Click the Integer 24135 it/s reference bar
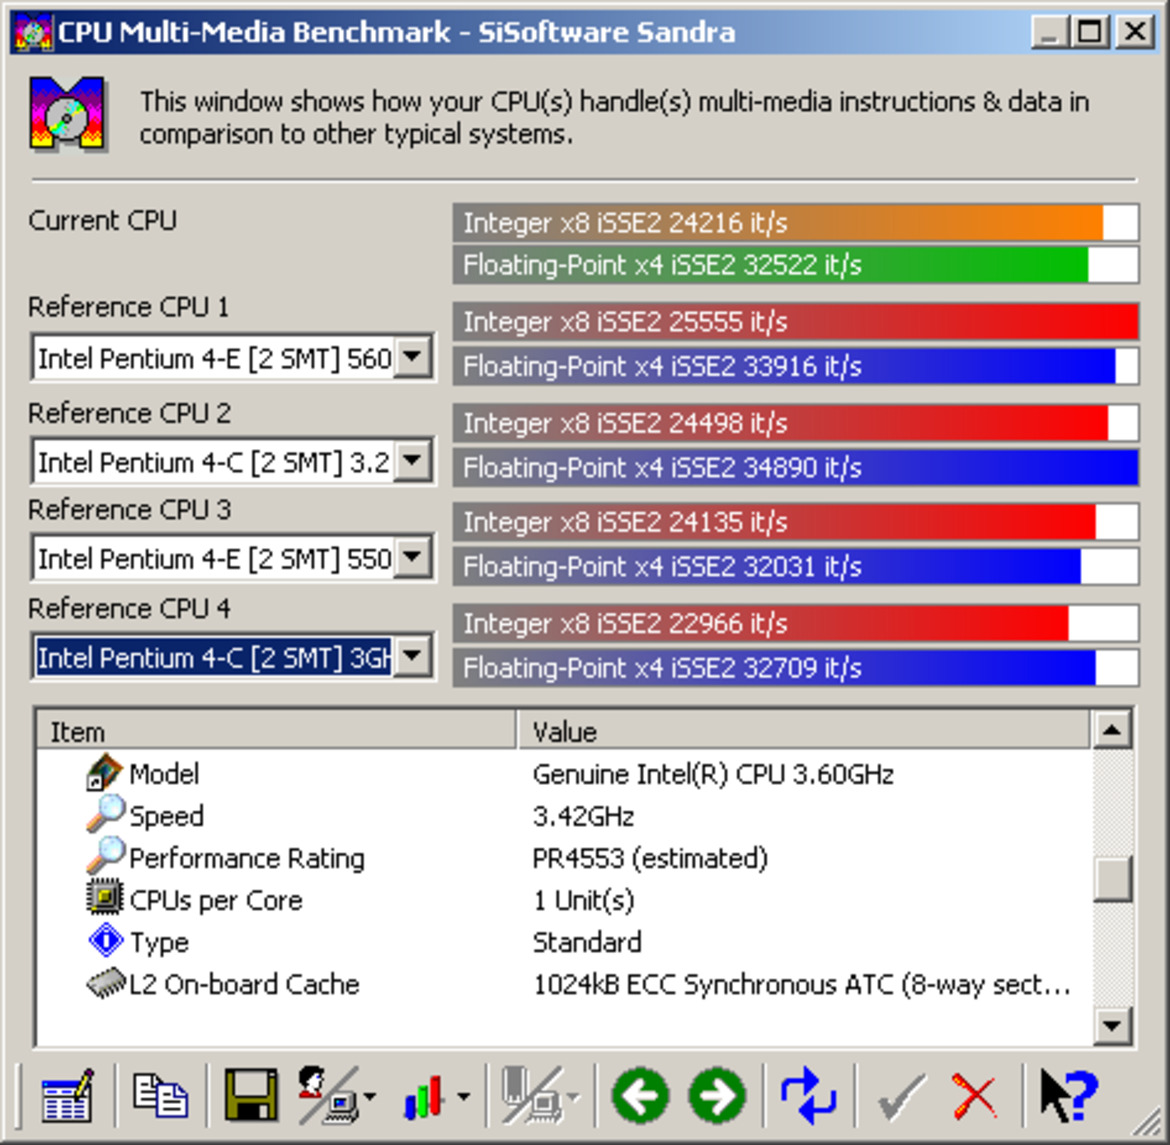1170x1145 pixels. pyautogui.click(x=795, y=522)
